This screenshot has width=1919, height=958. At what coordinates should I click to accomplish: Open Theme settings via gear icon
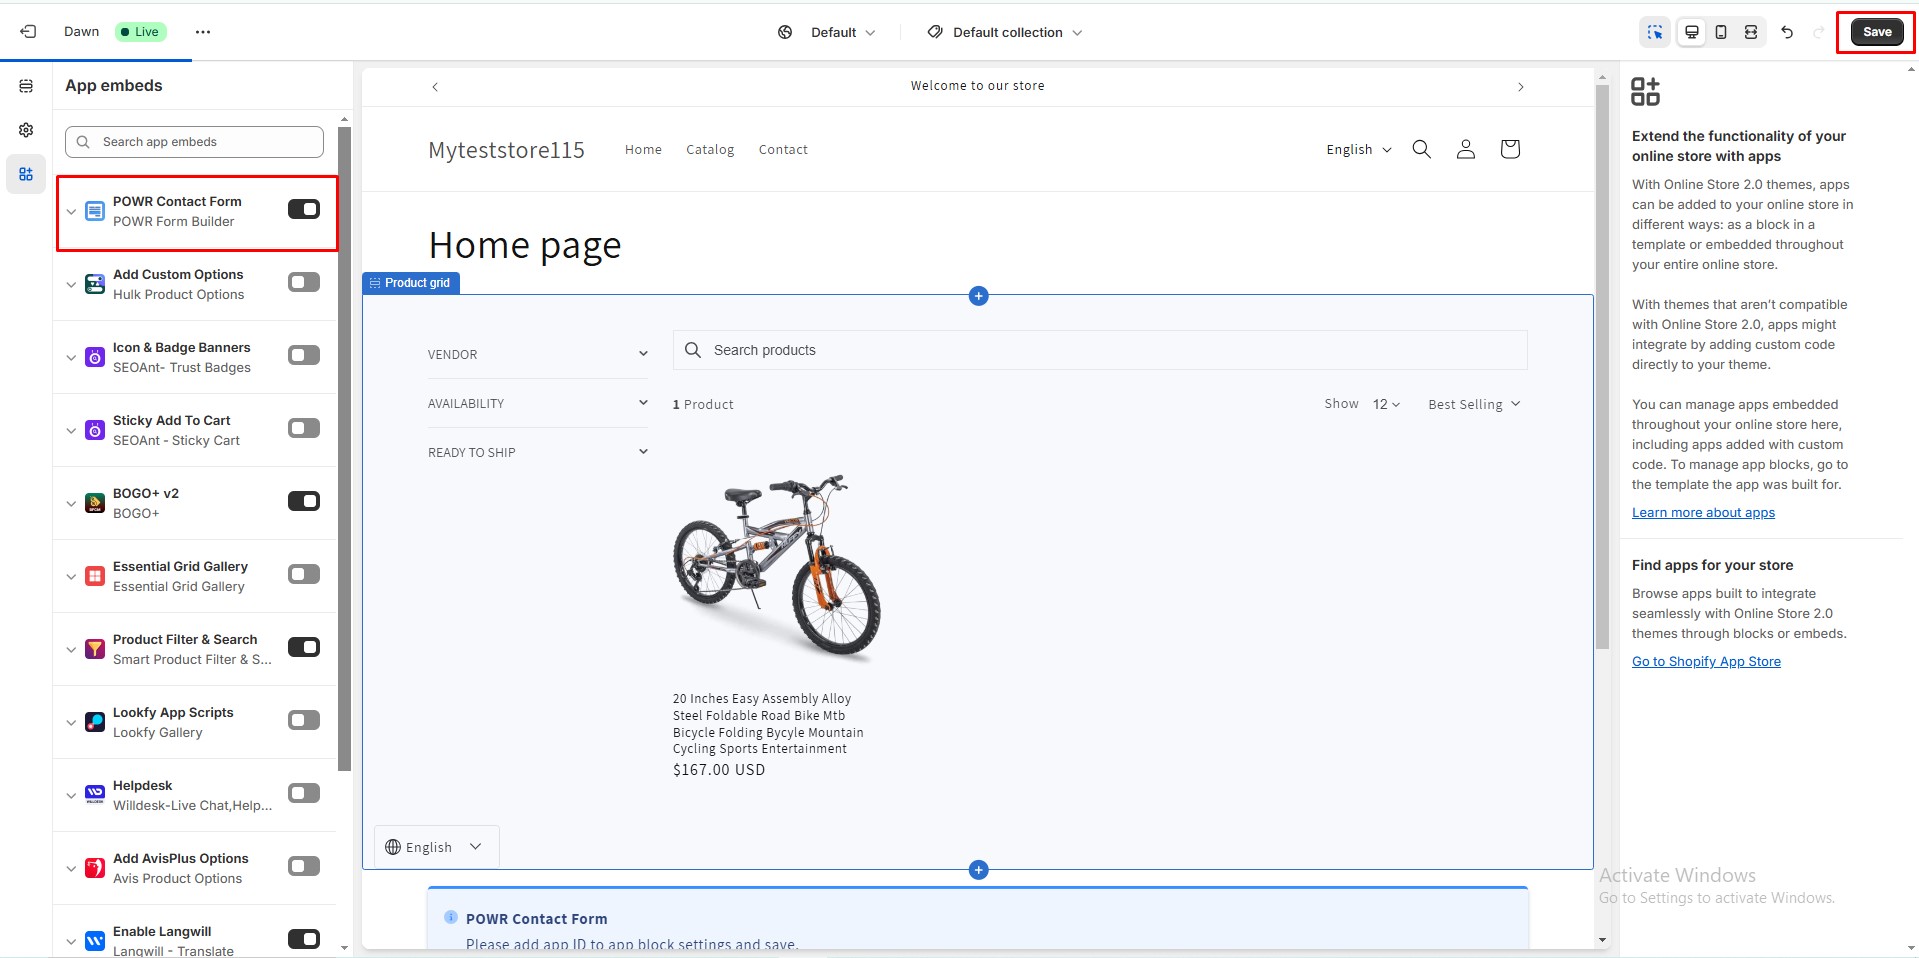pyautogui.click(x=25, y=130)
